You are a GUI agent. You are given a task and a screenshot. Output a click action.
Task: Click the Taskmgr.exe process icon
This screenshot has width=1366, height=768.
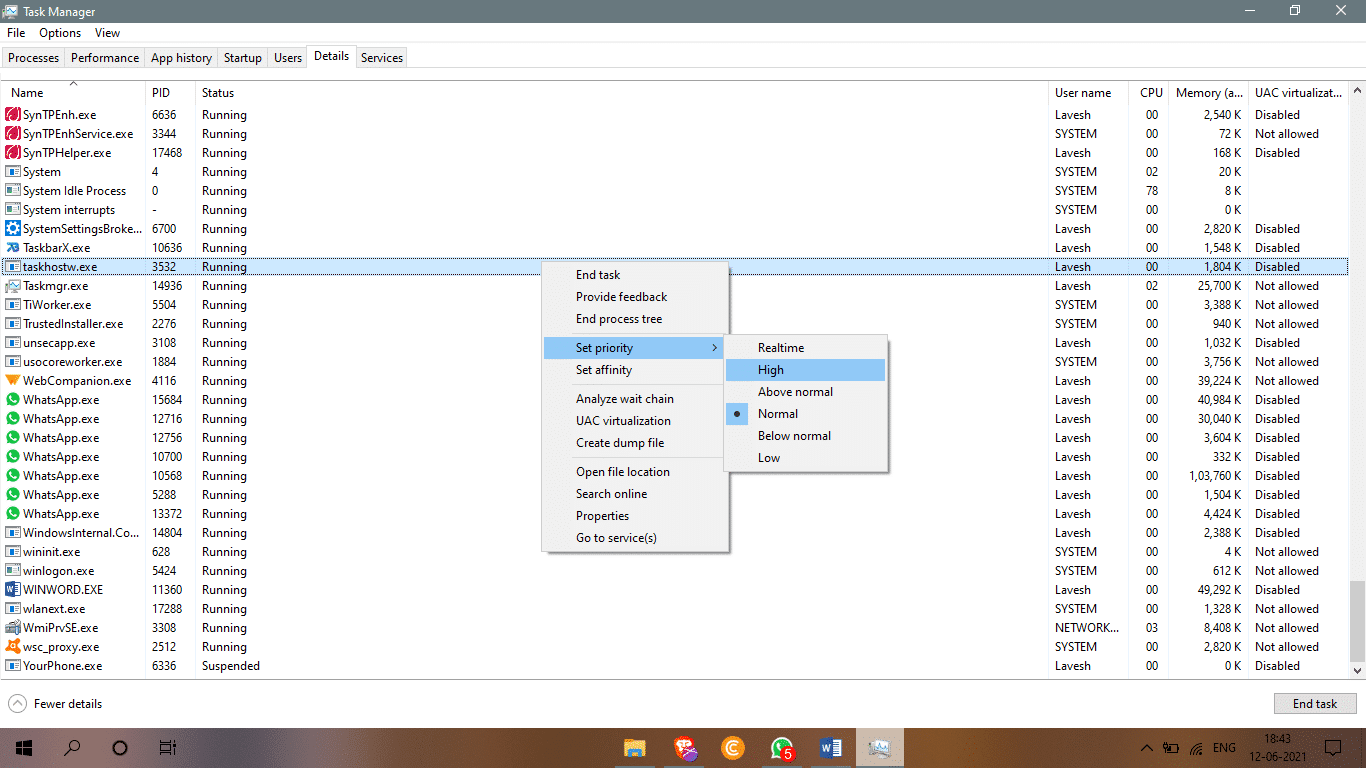13,286
